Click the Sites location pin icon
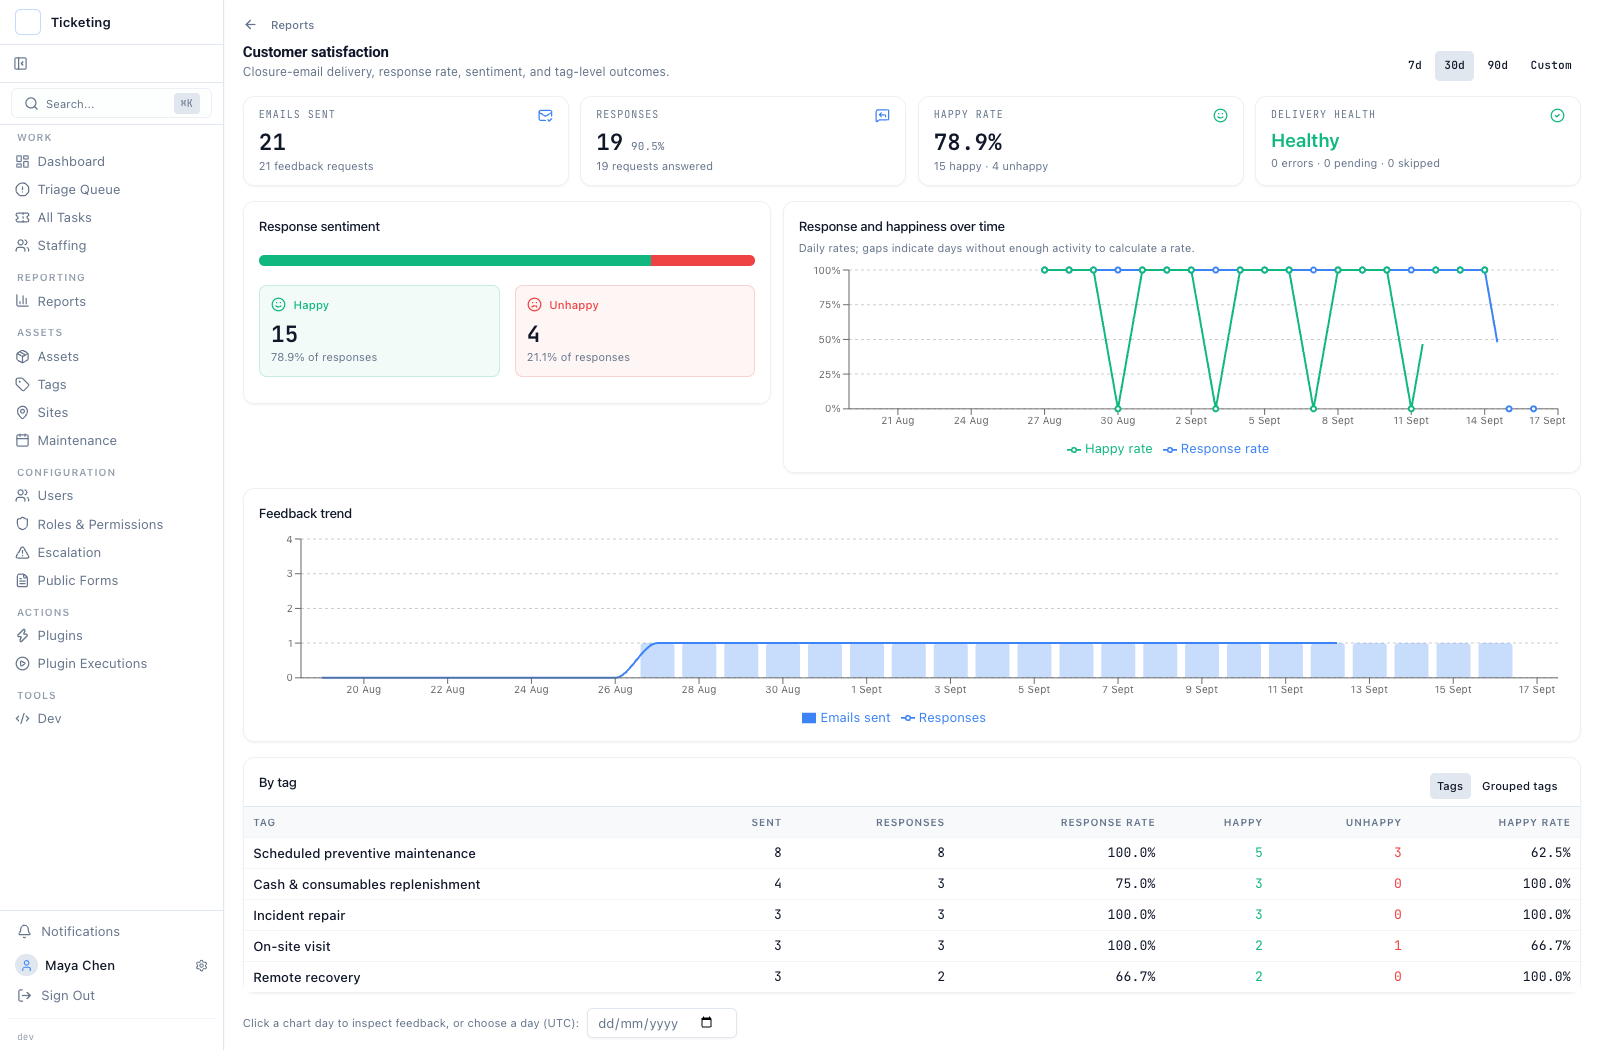Image resolution: width=1600 pixels, height=1050 pixels. [23, 413]
